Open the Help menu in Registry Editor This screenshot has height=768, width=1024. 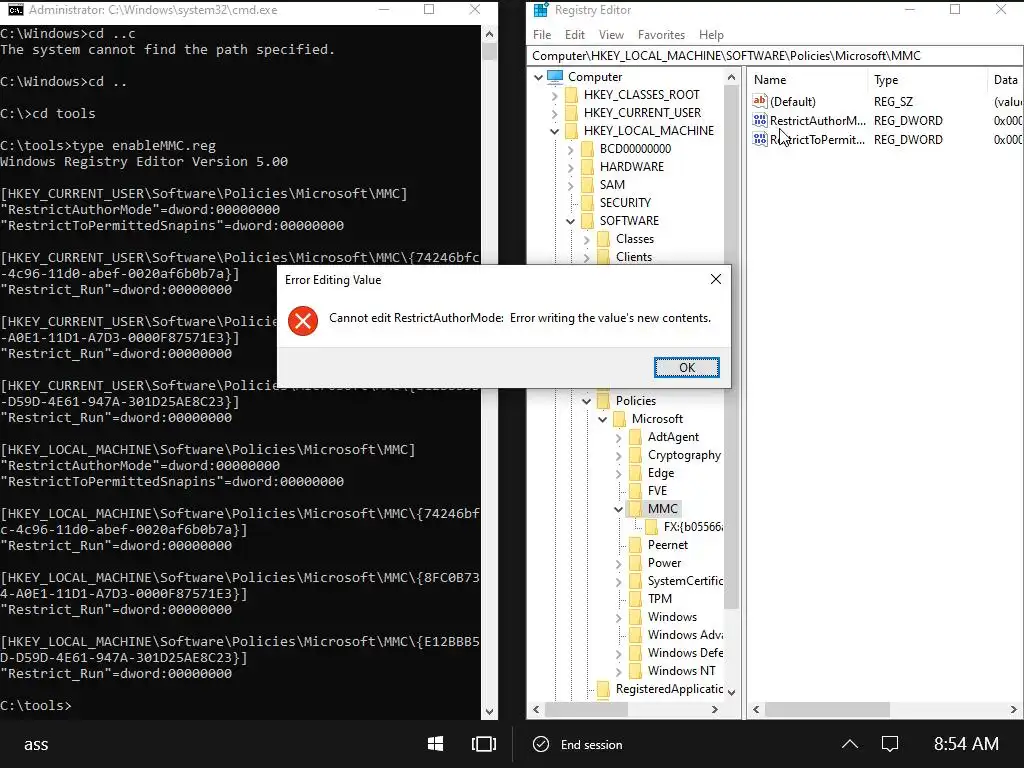[711, 35]
